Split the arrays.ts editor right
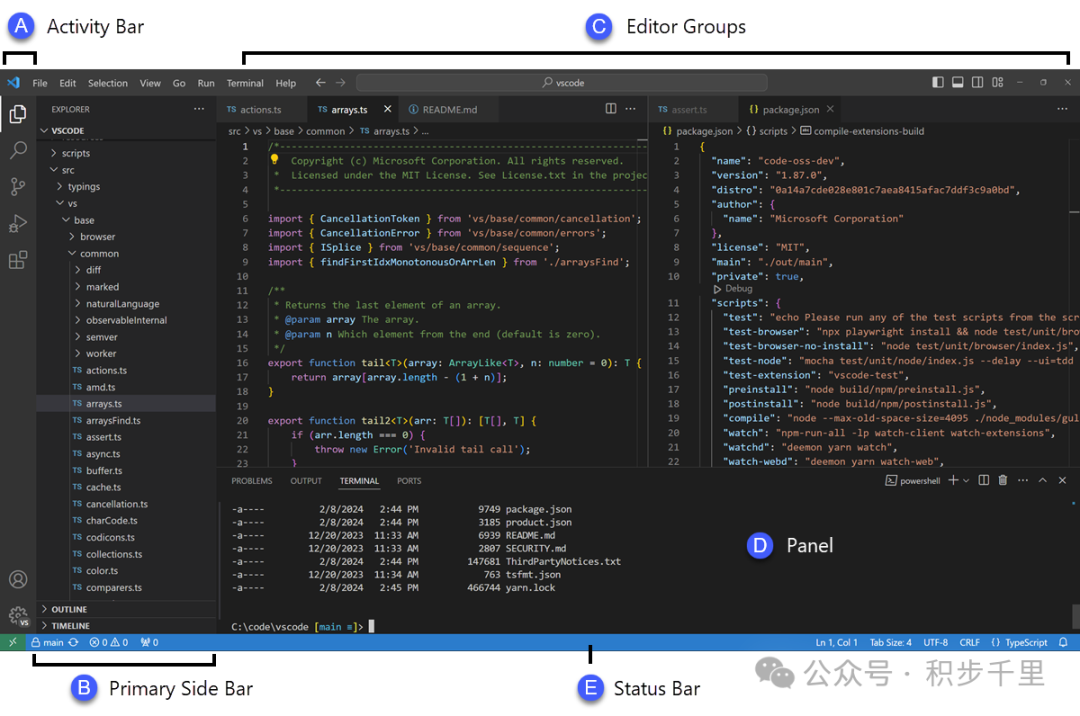1080x716 pixels. pos(611,109)
